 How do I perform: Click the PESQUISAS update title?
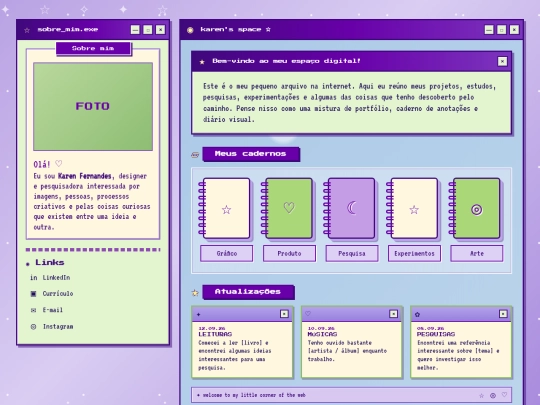436,334
